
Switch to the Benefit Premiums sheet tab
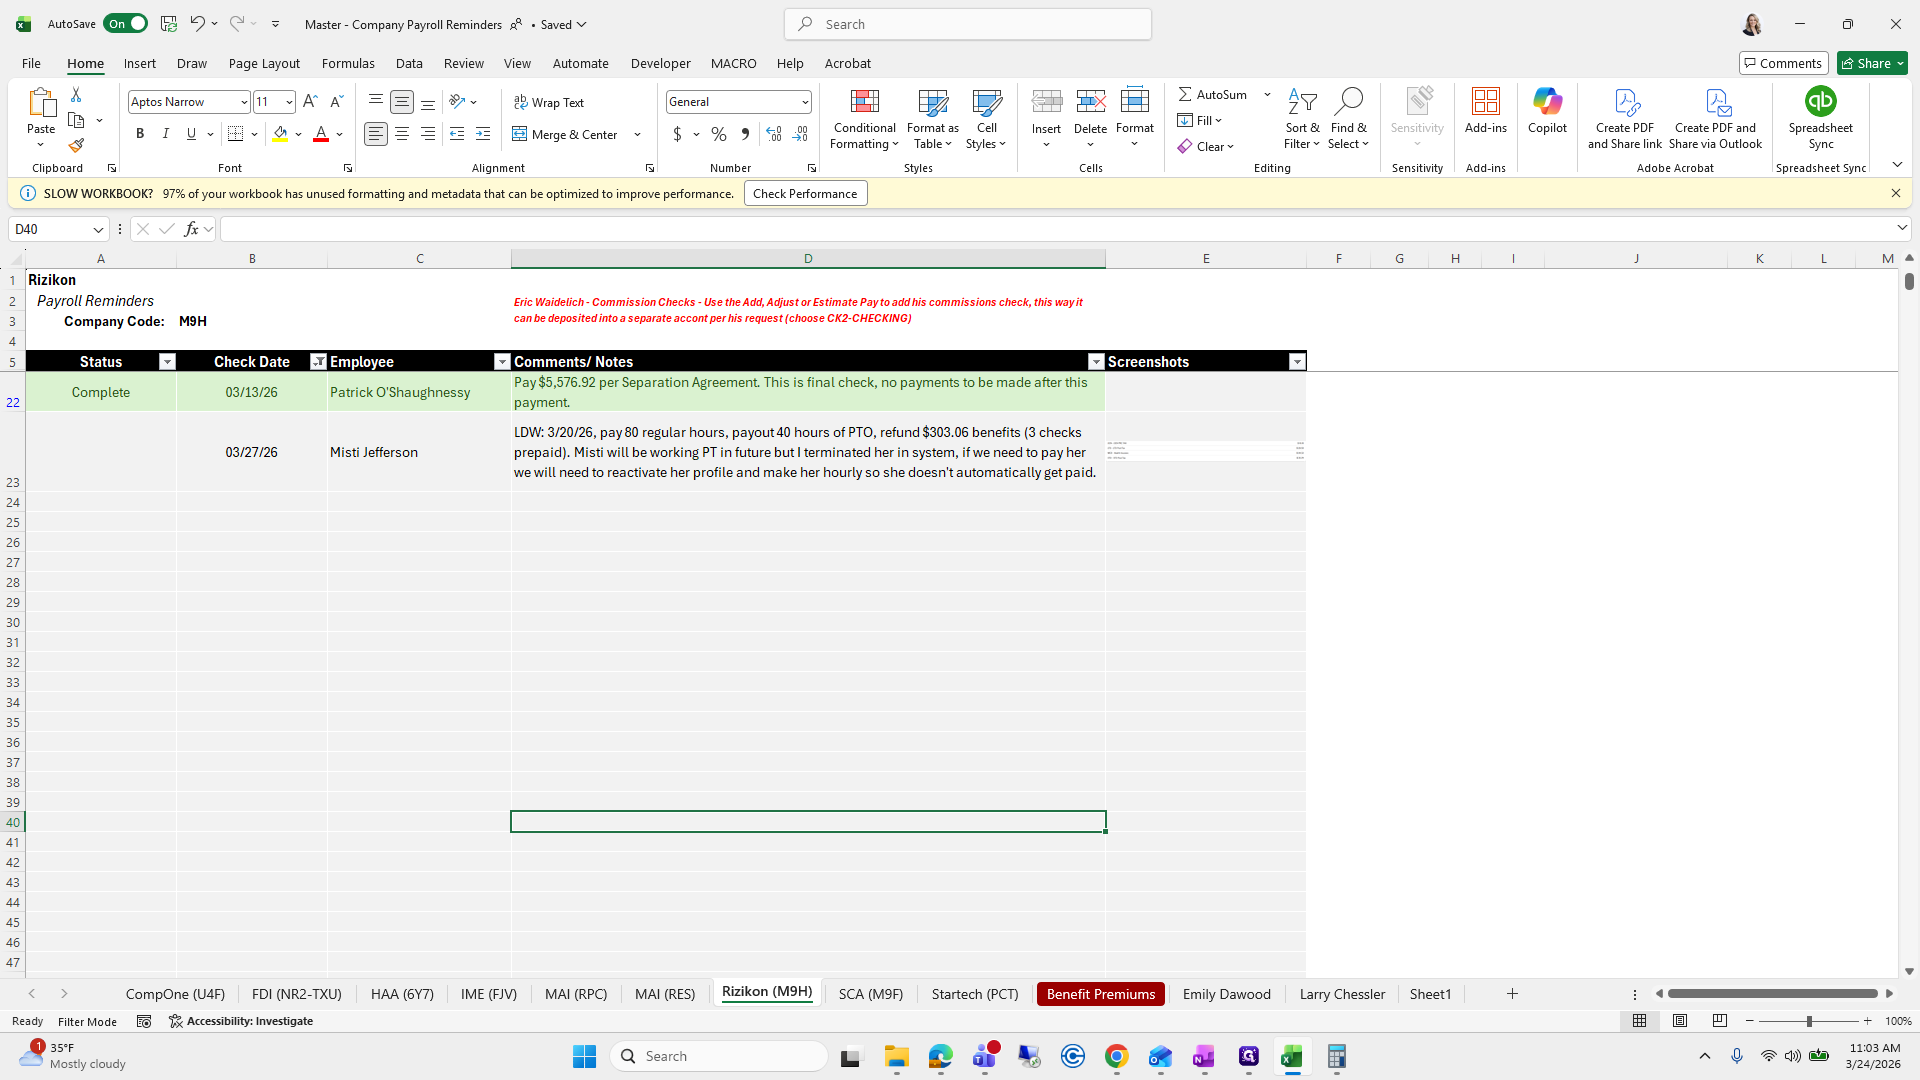coord(1100,994)
